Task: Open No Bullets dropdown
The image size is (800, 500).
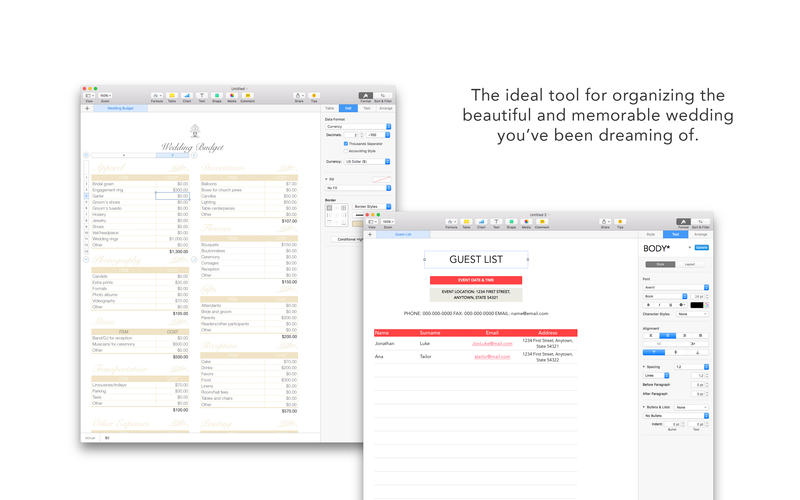Action: [676, 416]
